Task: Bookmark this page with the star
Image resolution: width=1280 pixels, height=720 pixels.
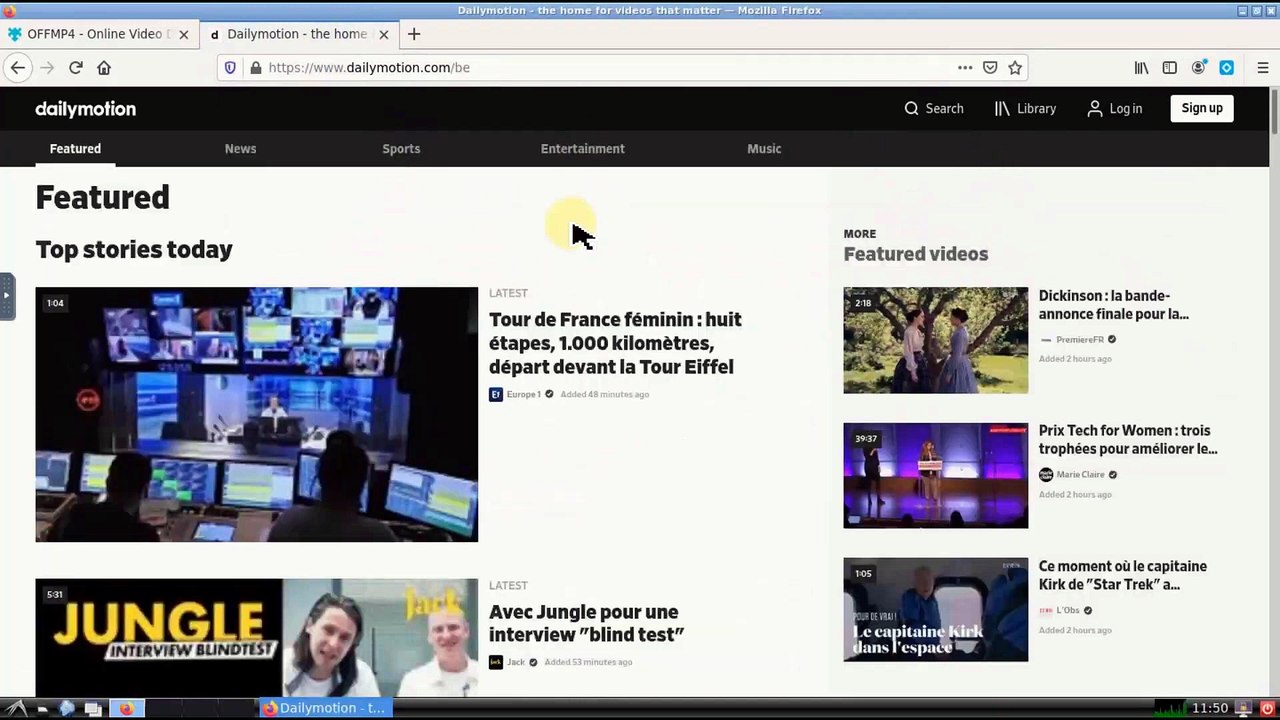Action: click(x=1015, y=67)
